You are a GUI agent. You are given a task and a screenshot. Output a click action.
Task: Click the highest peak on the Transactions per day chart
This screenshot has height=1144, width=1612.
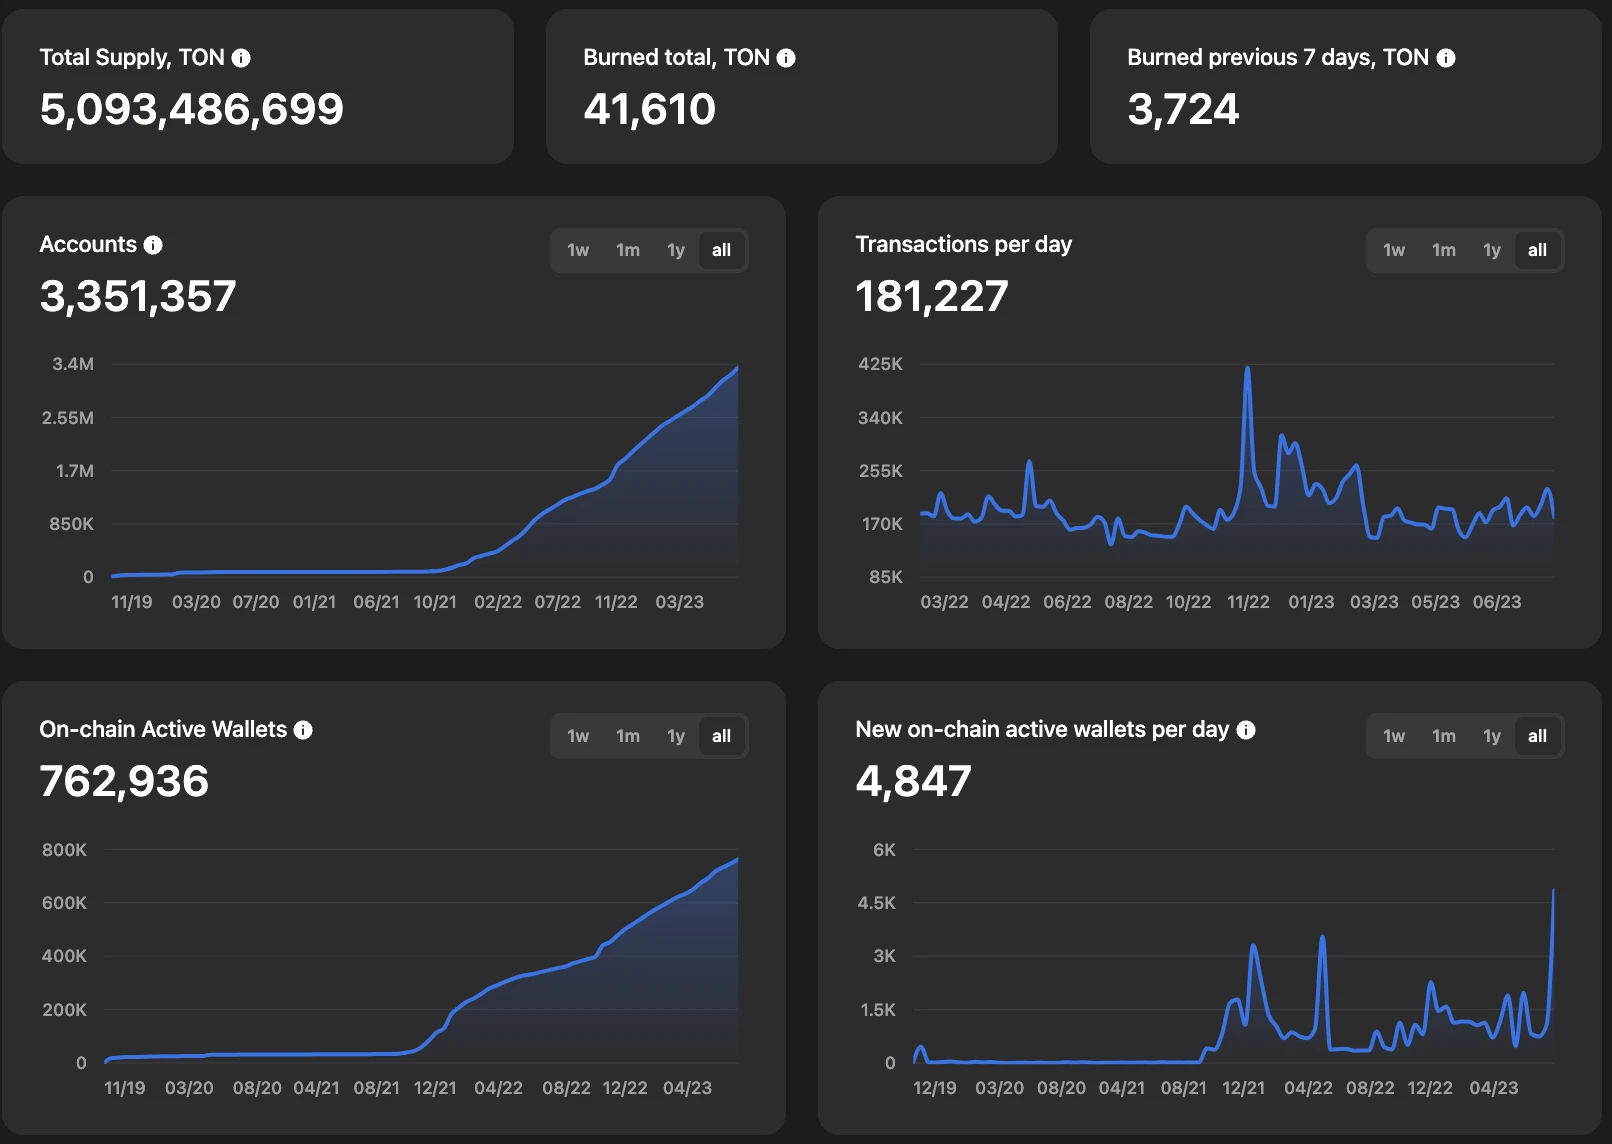(x=1247, y=369)
